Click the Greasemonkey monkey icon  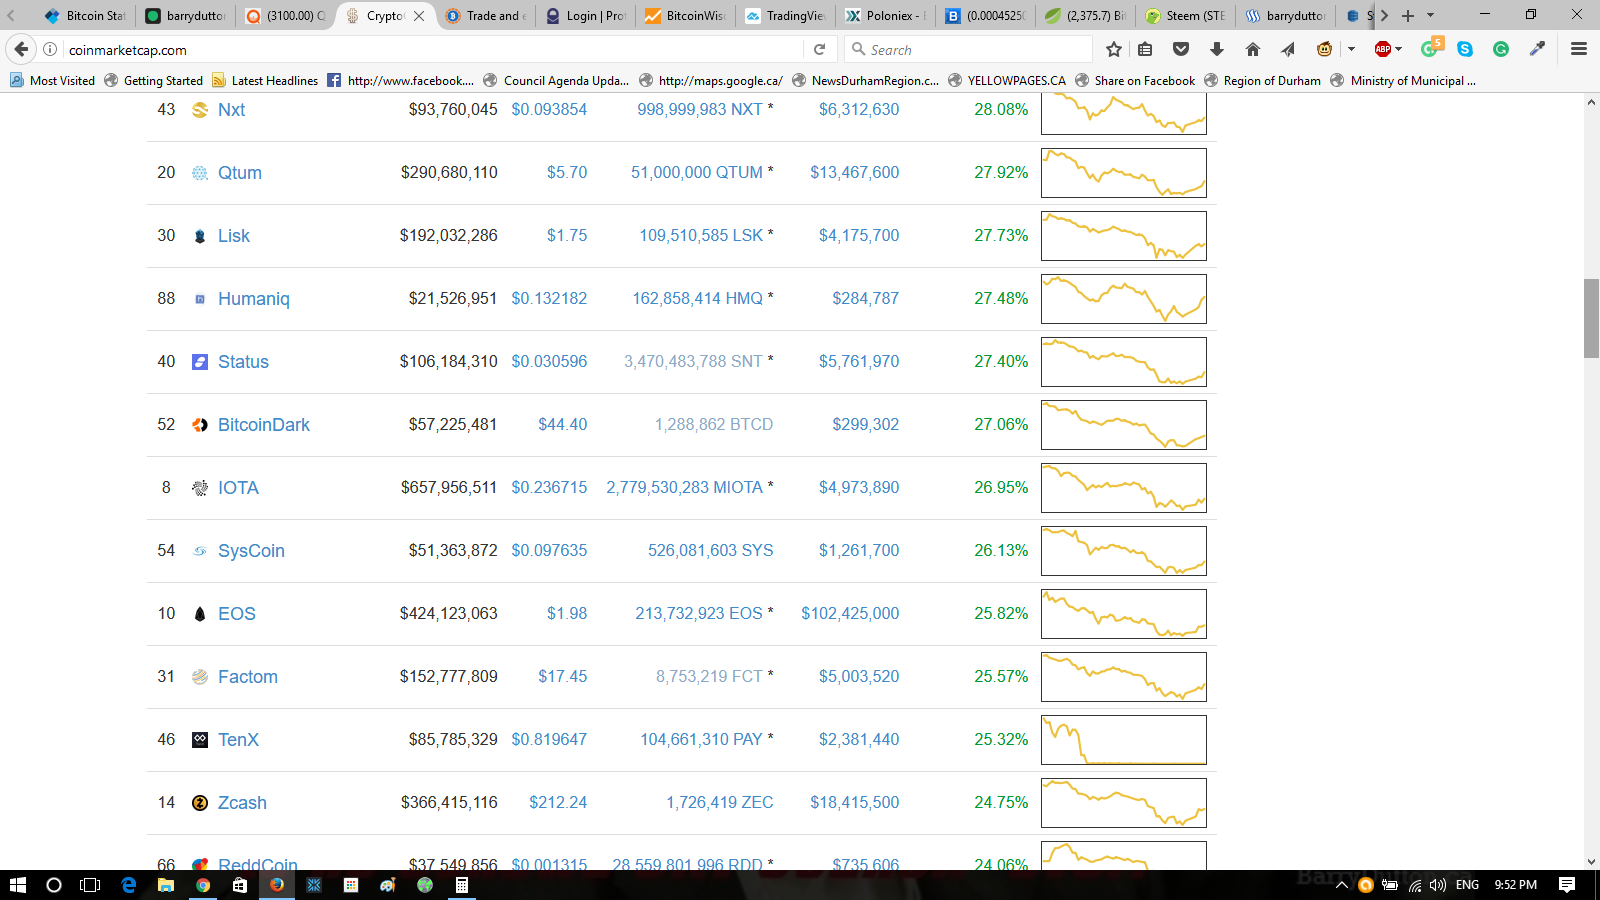tap(1324, 49)
